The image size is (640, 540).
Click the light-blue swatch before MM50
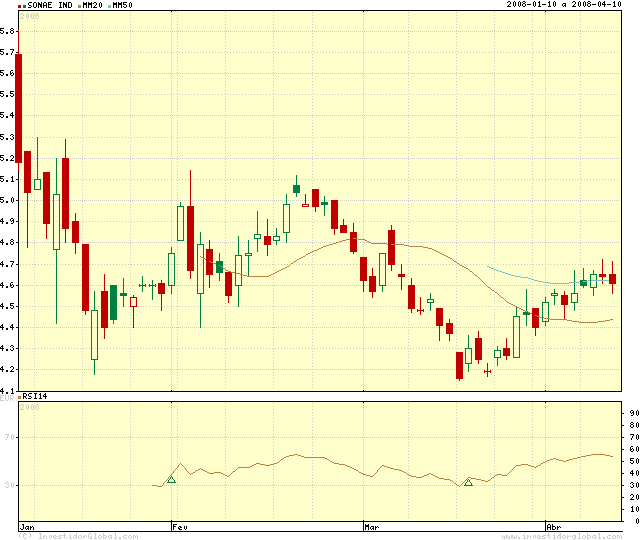click(110, 6)
